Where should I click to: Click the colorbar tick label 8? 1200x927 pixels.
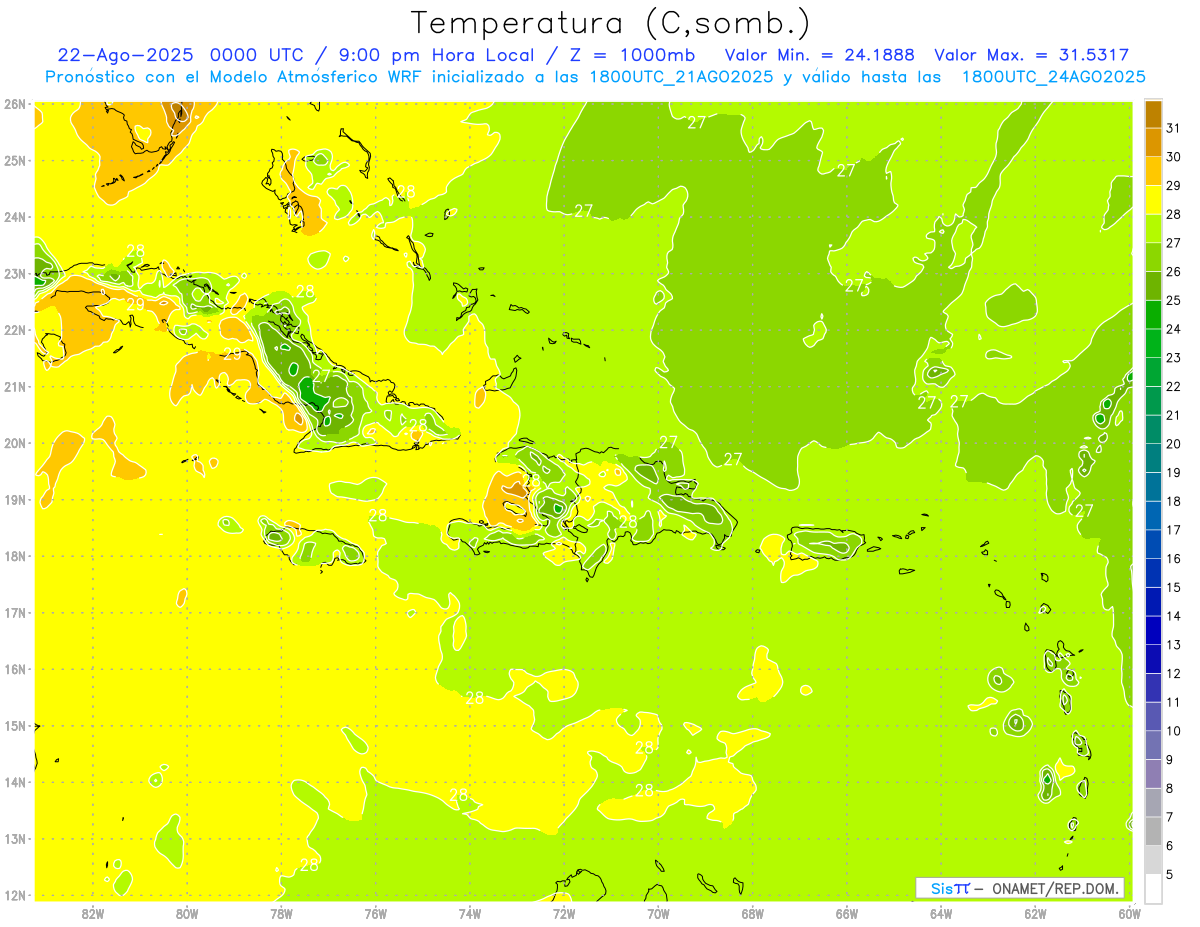coord(1171,788)
